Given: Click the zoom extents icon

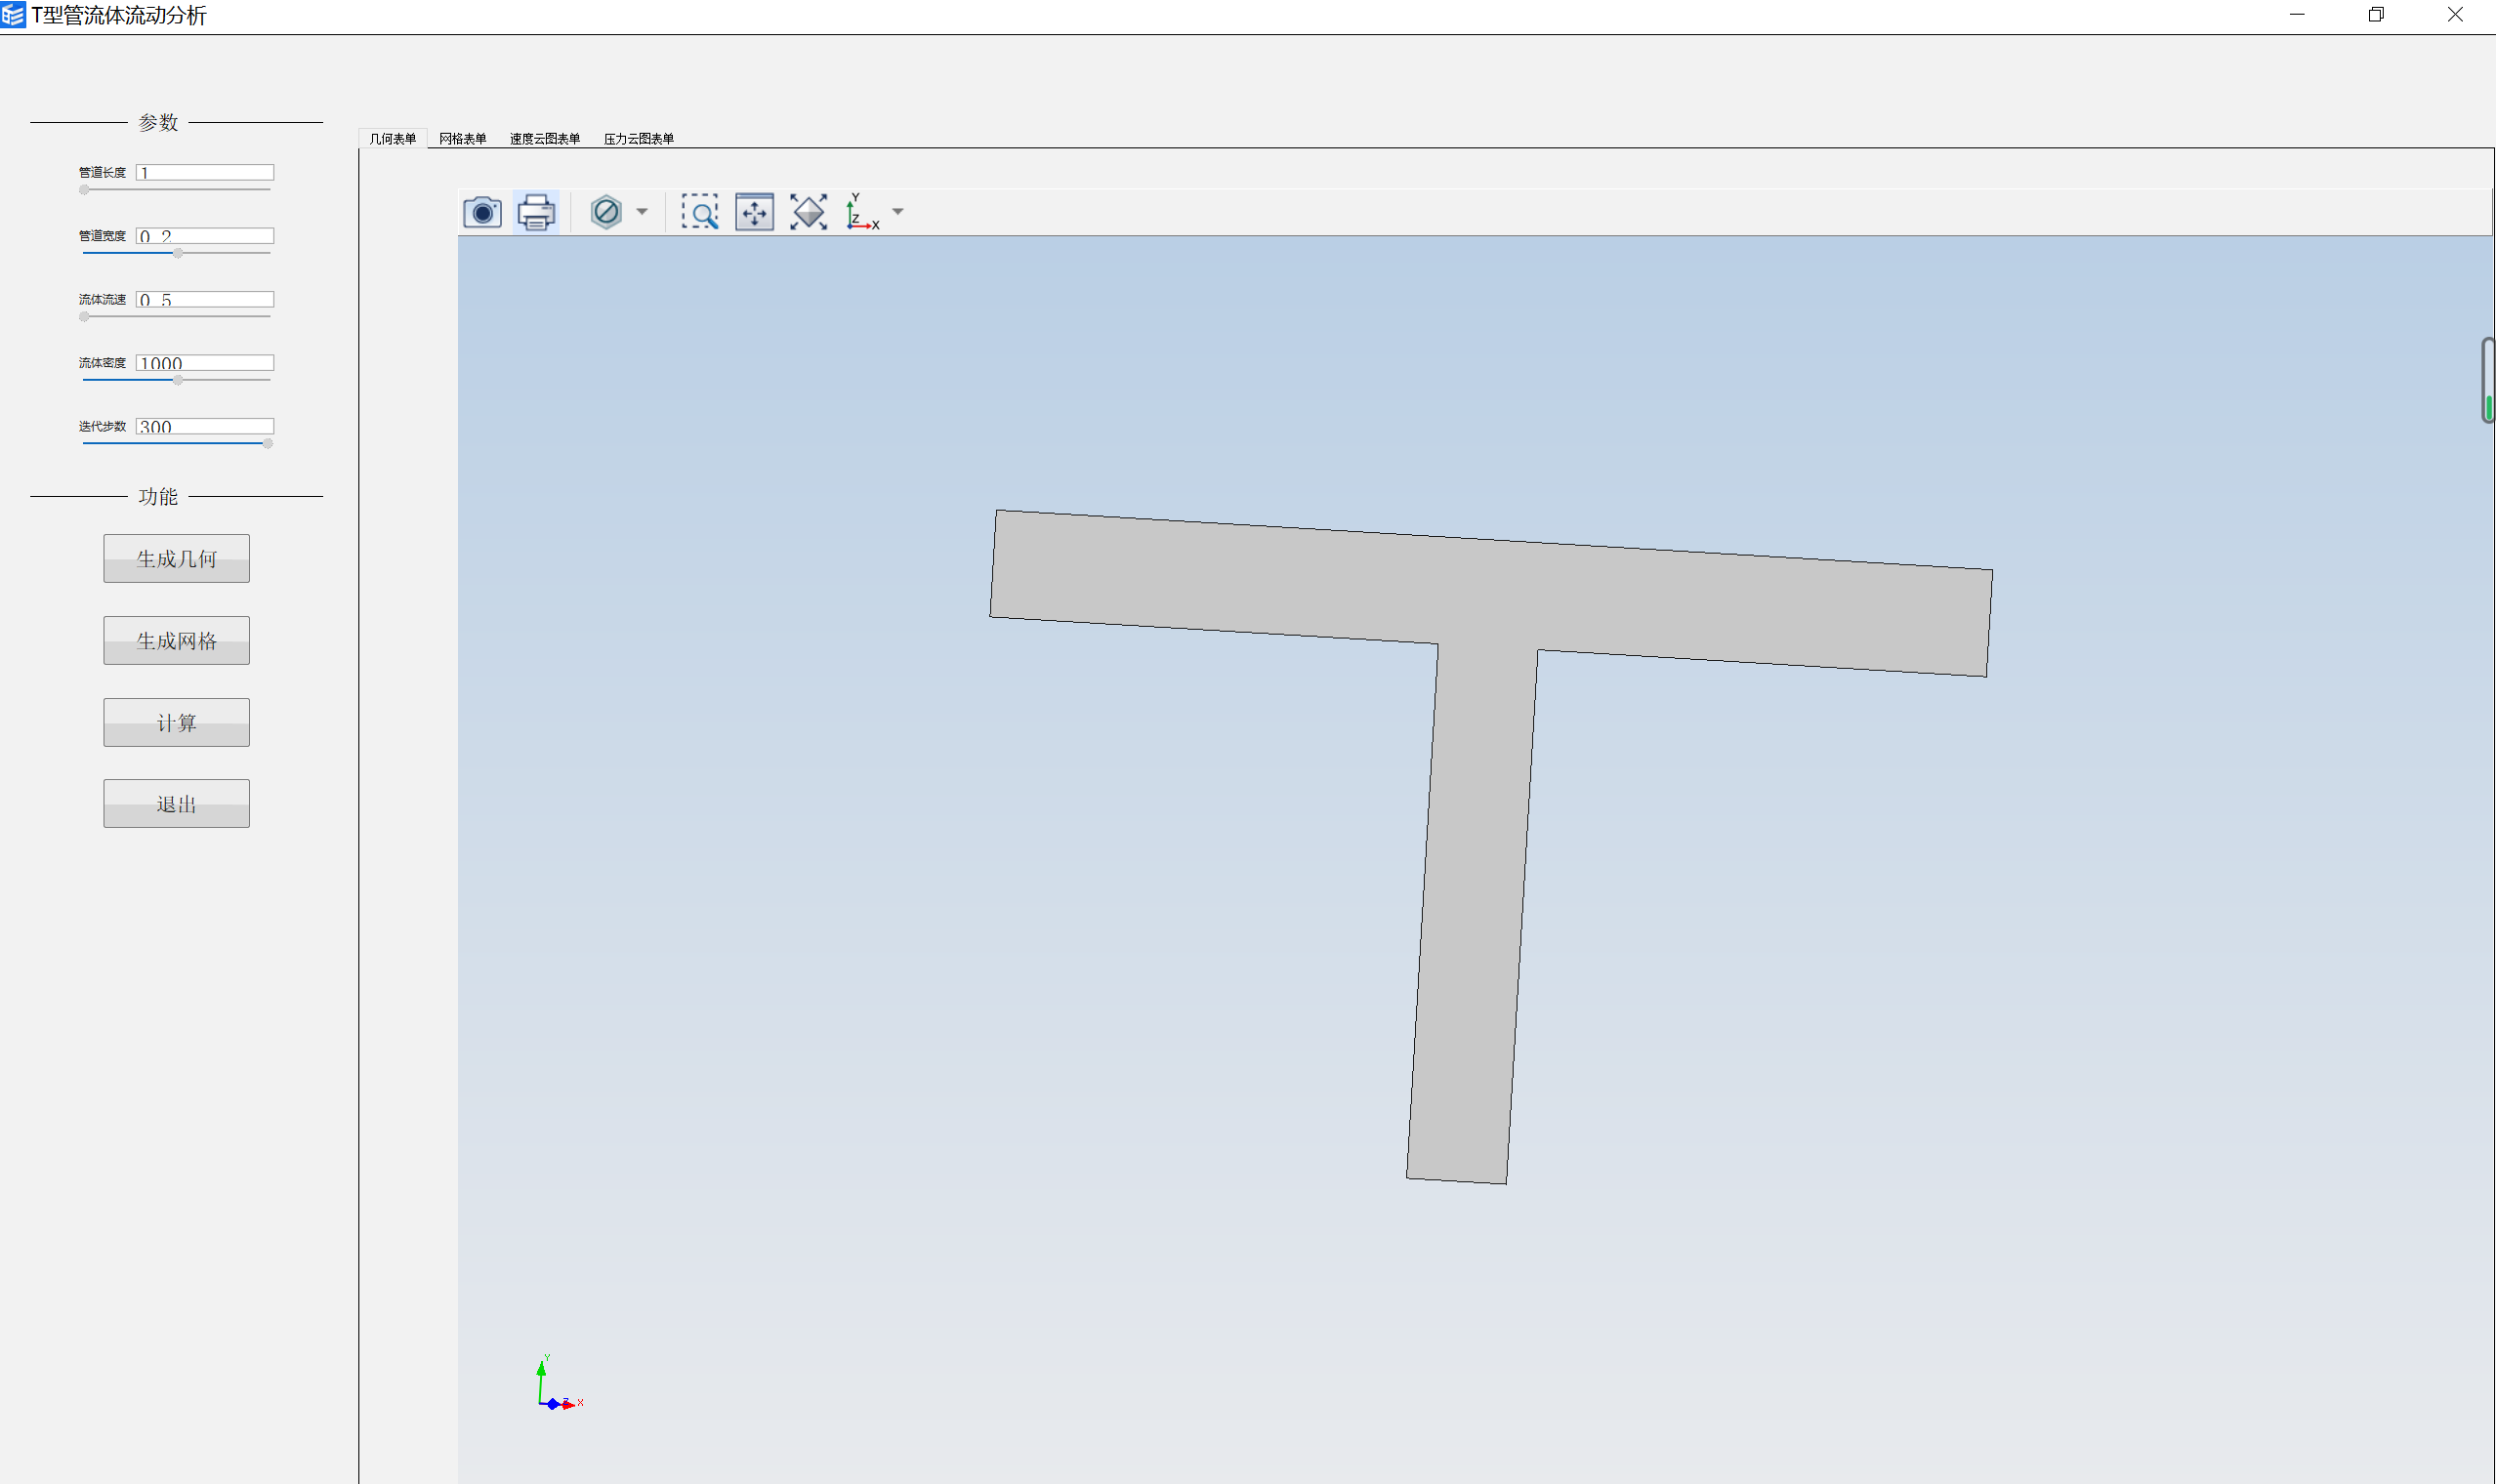Looking at the screenshot, I should pos(808,212).
